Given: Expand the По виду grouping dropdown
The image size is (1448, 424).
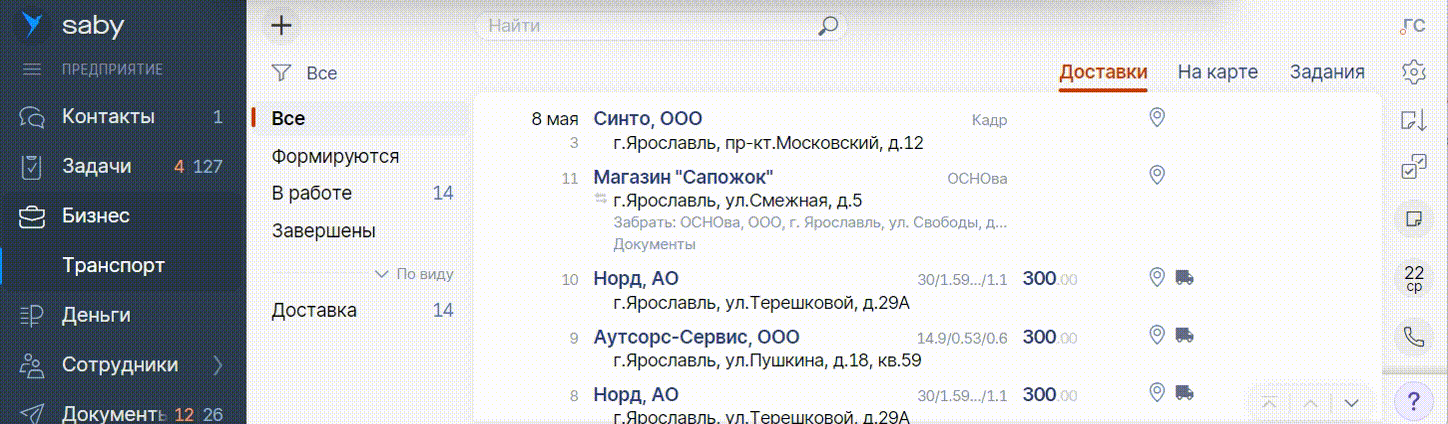Looking at the screenshot, I should click(414, 274).
